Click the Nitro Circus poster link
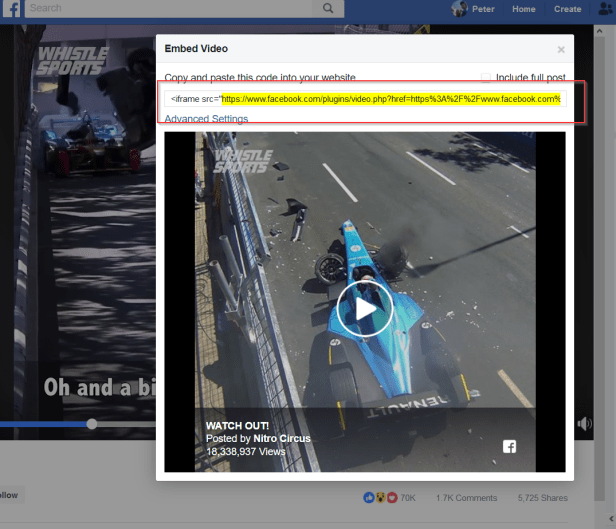 point(282,438)
